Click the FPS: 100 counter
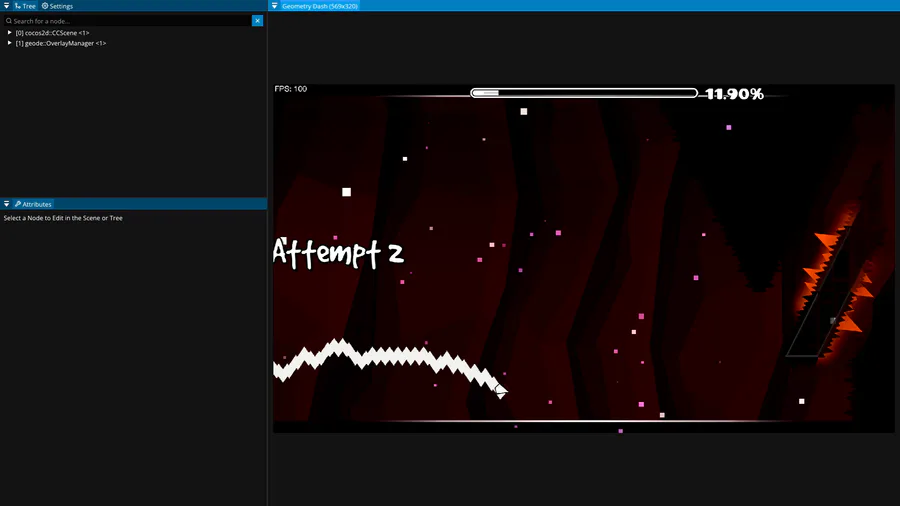 (291, 89)
